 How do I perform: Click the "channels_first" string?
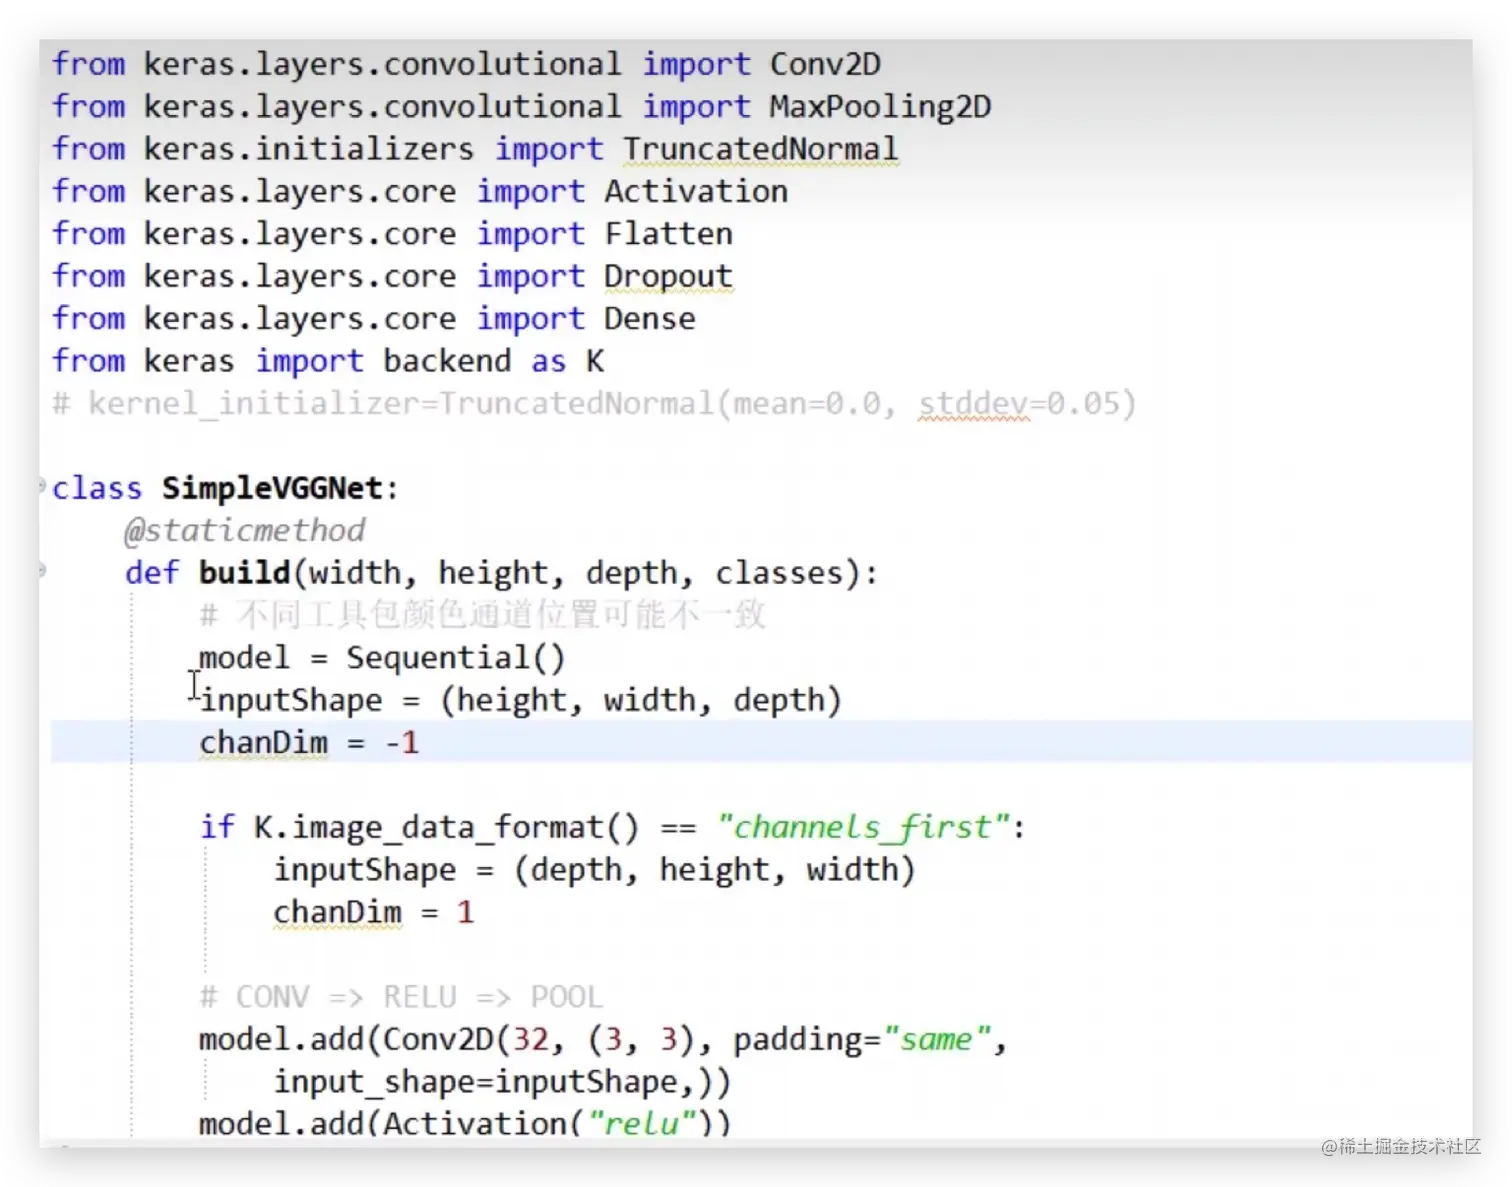863,827
